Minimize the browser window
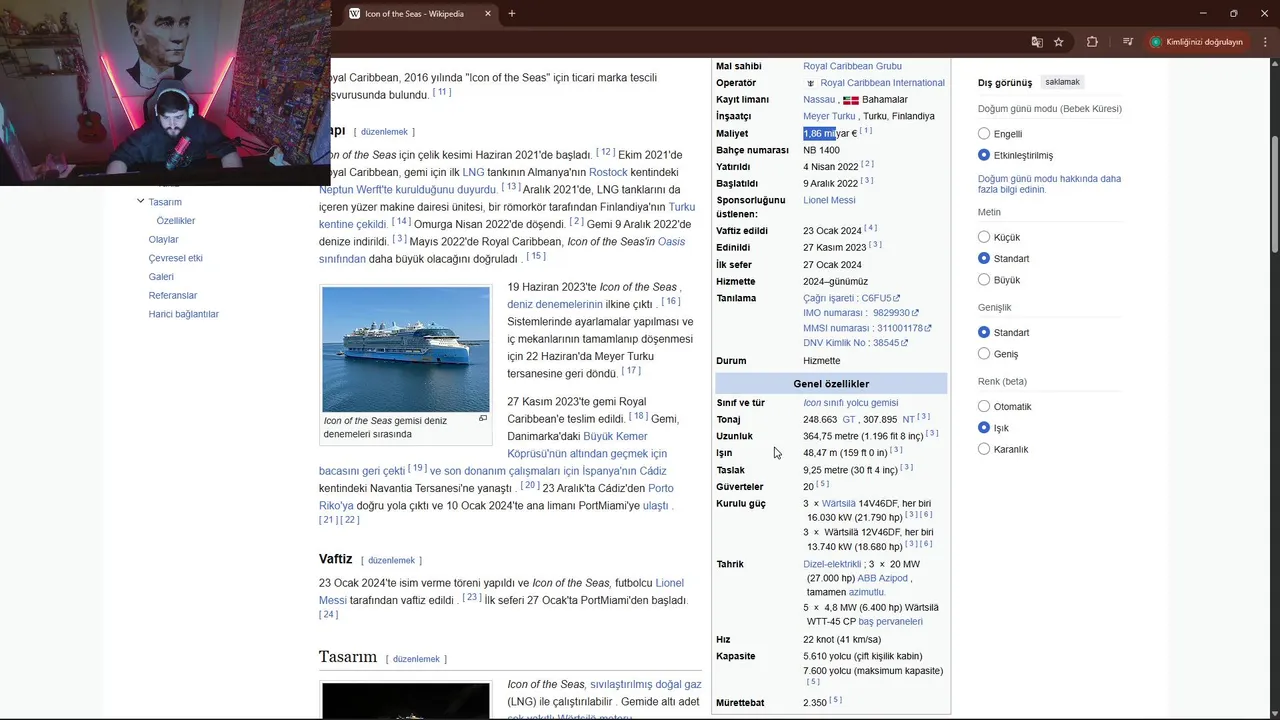 coord(1205,14)
